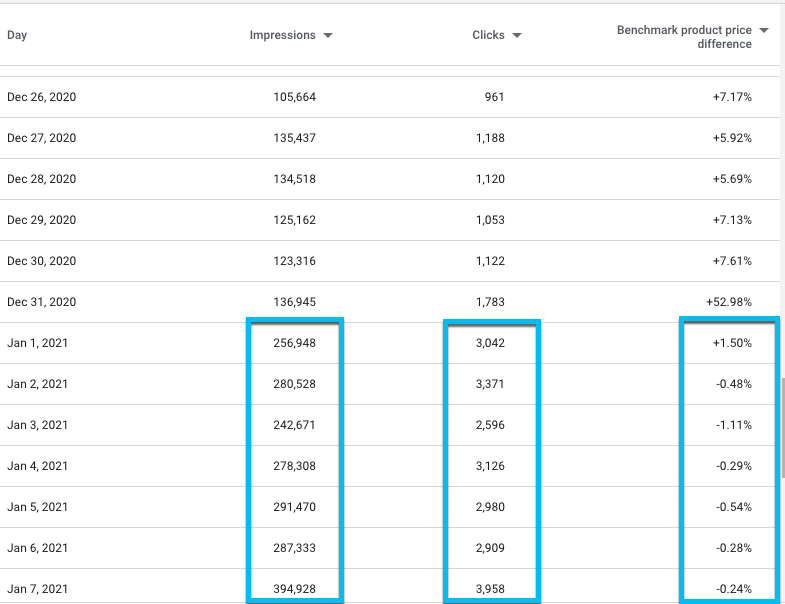
Task: Click price difference value +5.92%
Action: click(x=732, y=138)
